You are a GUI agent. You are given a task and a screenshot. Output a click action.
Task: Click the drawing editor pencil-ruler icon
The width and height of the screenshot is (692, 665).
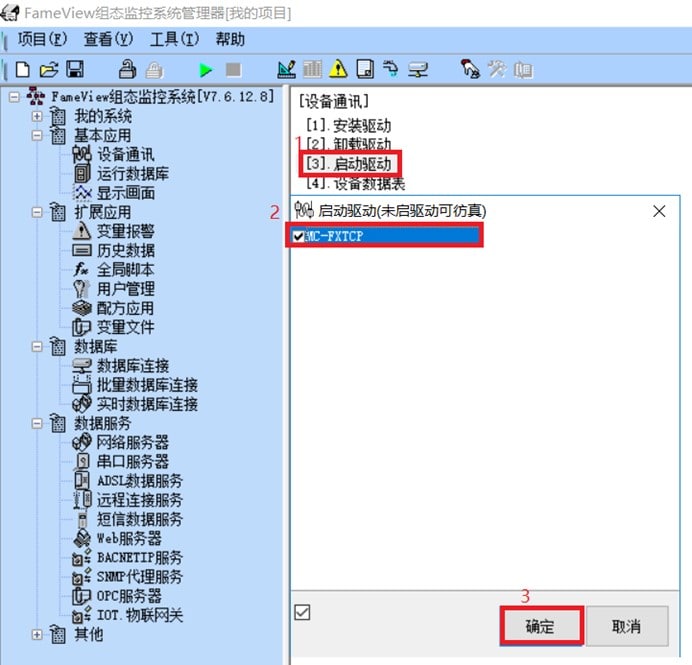click(x=286, y=69)
